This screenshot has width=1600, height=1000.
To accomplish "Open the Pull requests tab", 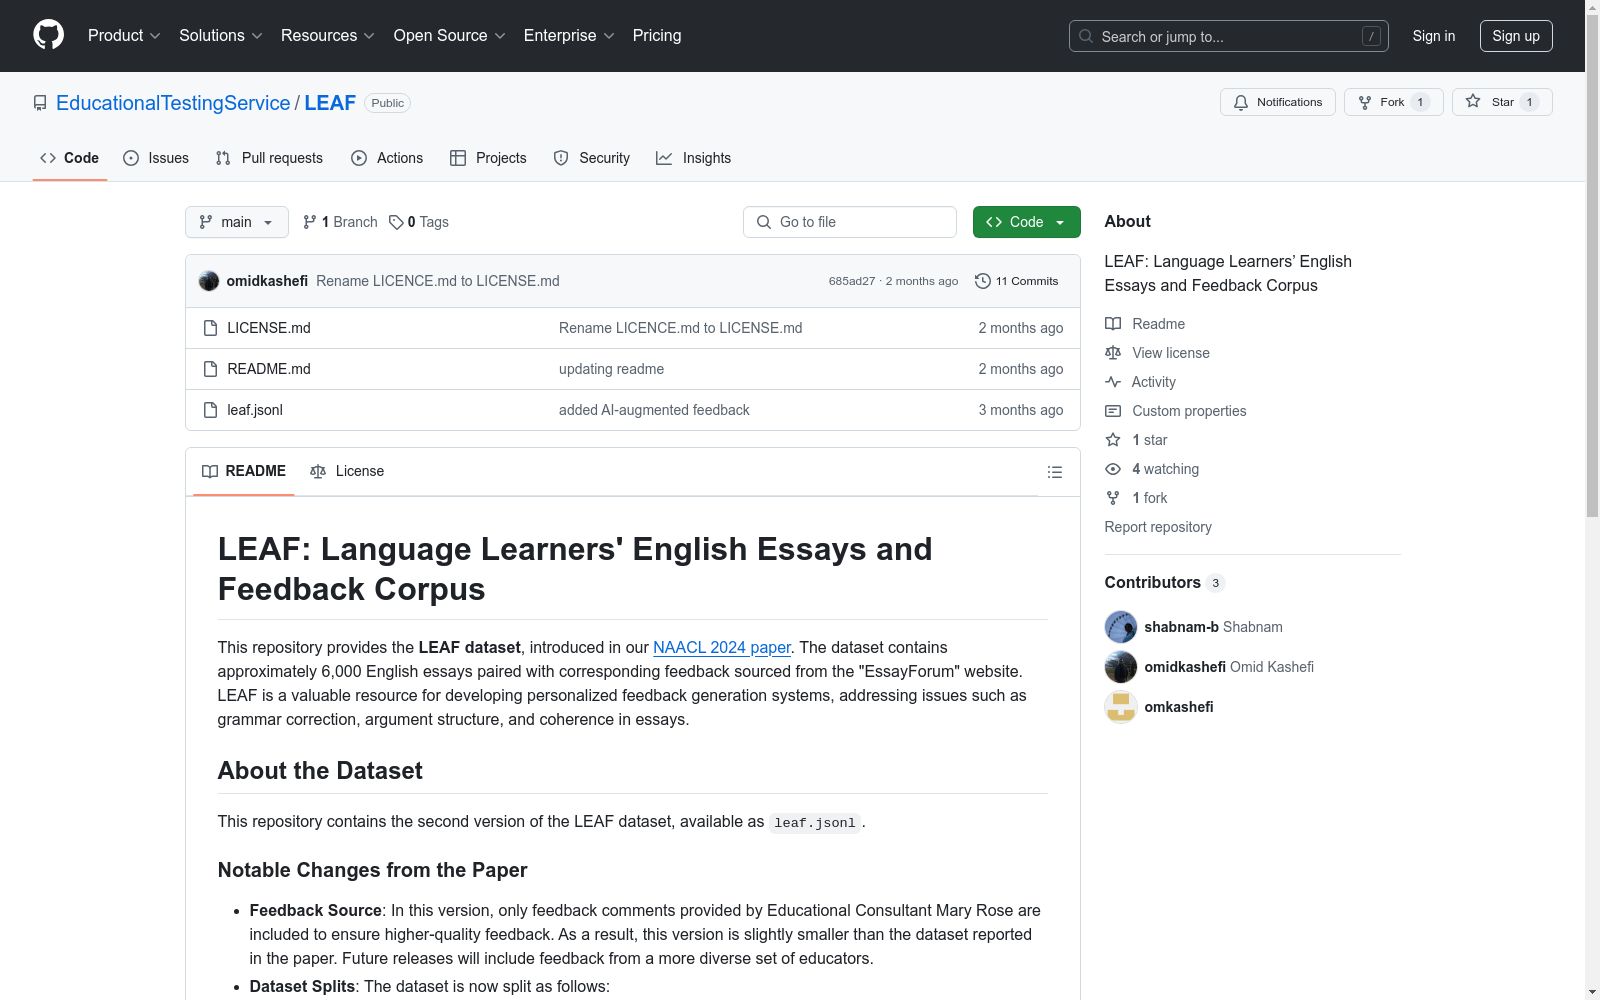I will [x=269, y=158].
